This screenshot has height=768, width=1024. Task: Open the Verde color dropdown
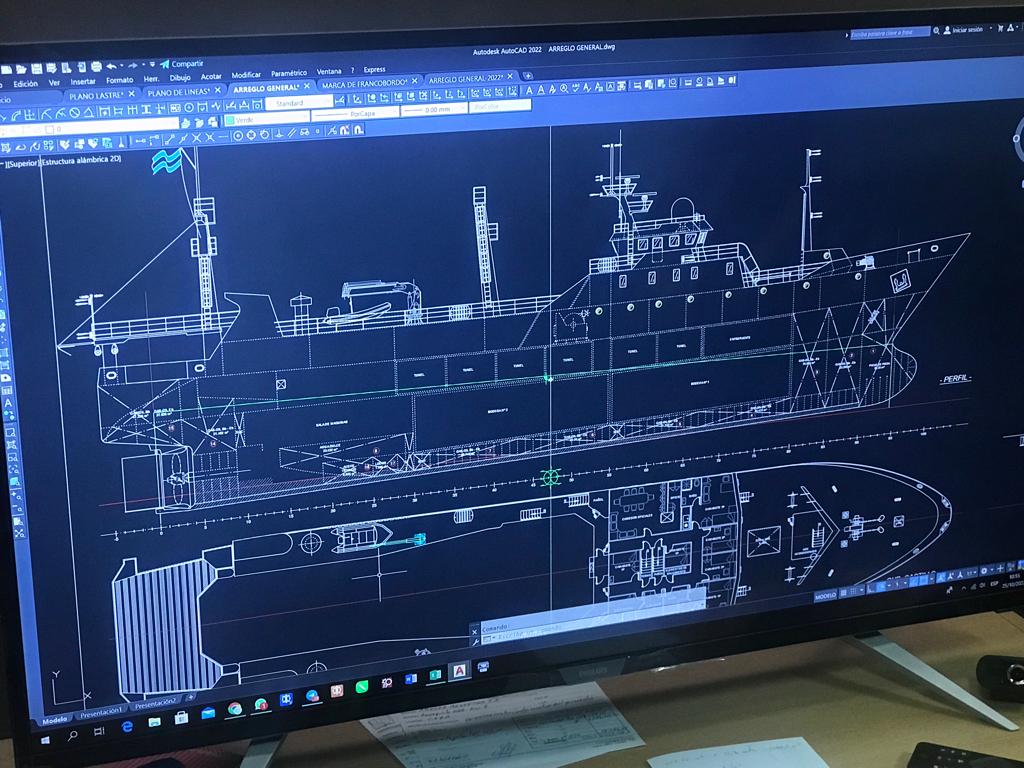point(266,120)
